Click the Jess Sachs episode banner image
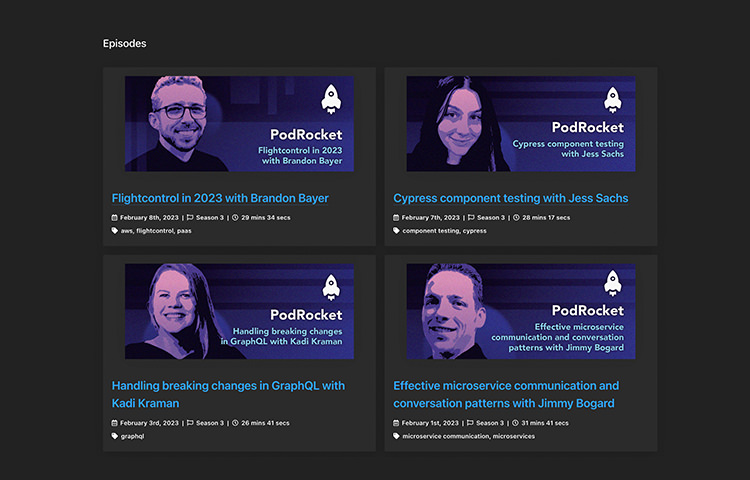This screenshot has height=480, width=750. [521, 124]
